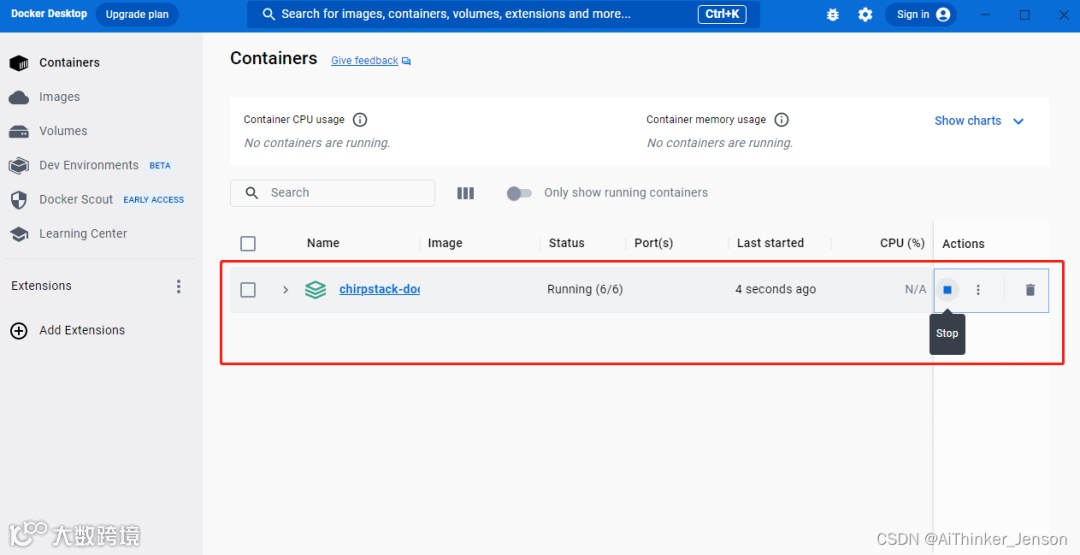The height and width of the screenshot is (555, 1080).
Task: Click the top global search bar
Action: pyautogui.click(x=503, y=14)
